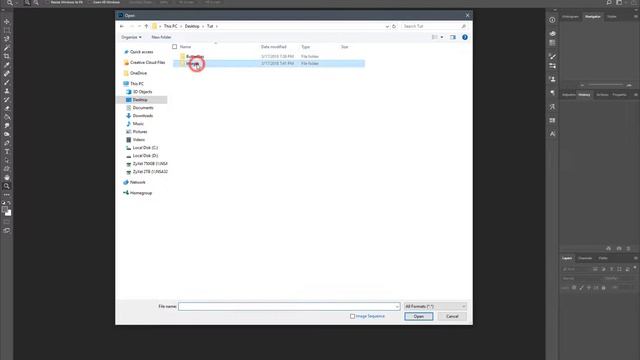The width and height of the screenshot is (640, 360).
Task: Click 'Desktop' in the address breadcrumb
Action: pyautogui.click(x=192, y=26)
